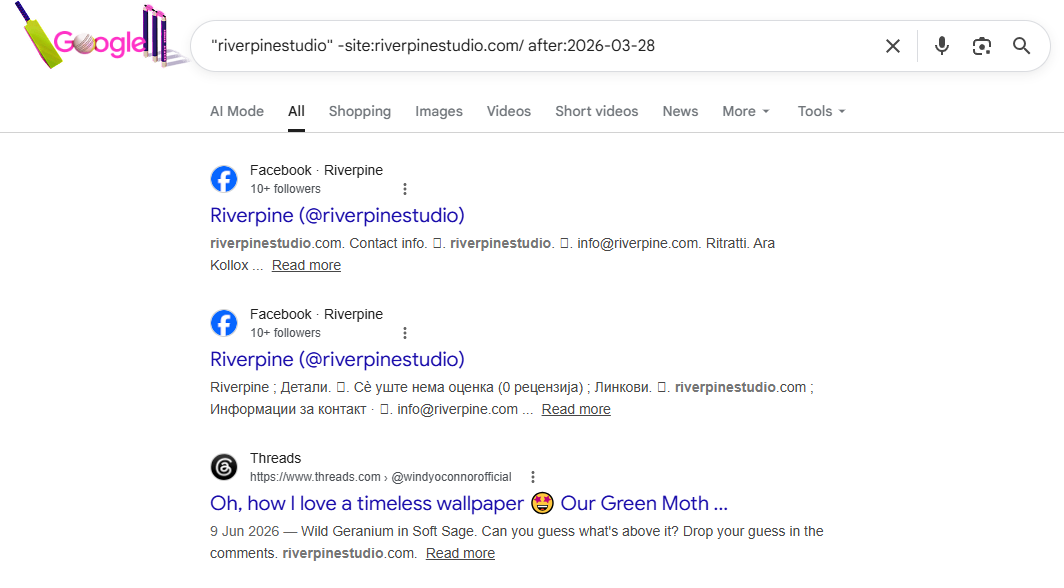Start voice search with microphone icon
Screen dimensions: 1064x588
[x=942, y=46]
